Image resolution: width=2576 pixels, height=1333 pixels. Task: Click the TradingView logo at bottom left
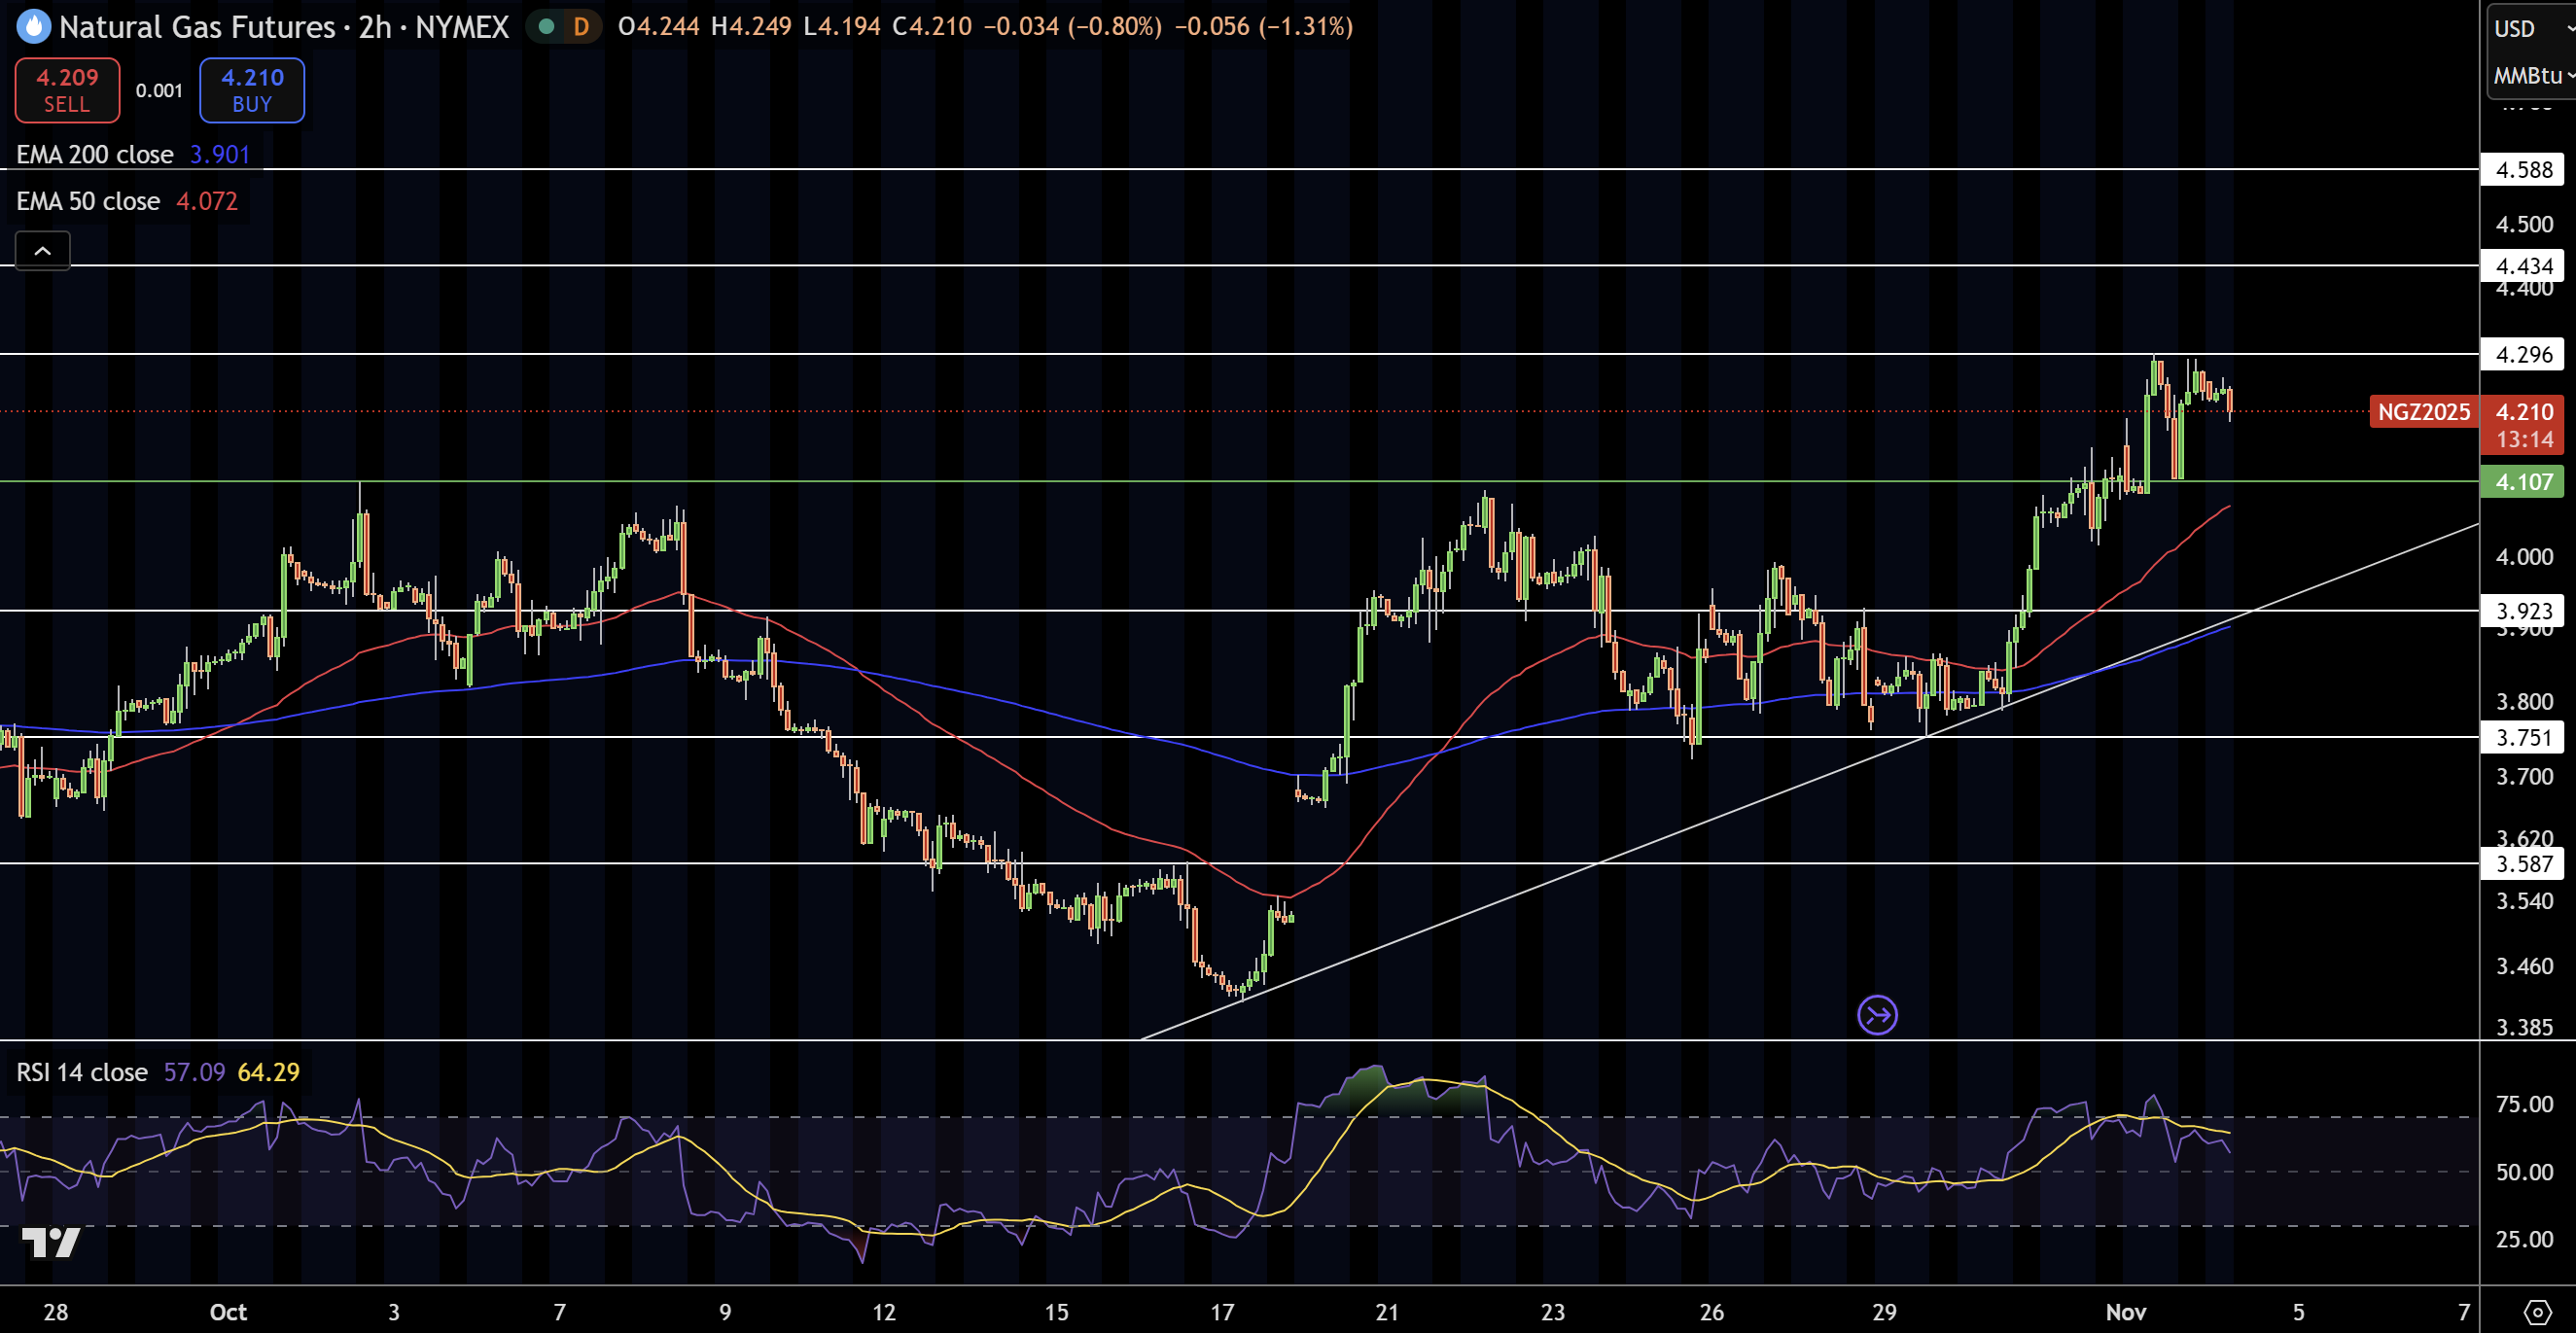[x=50, y=1242]
